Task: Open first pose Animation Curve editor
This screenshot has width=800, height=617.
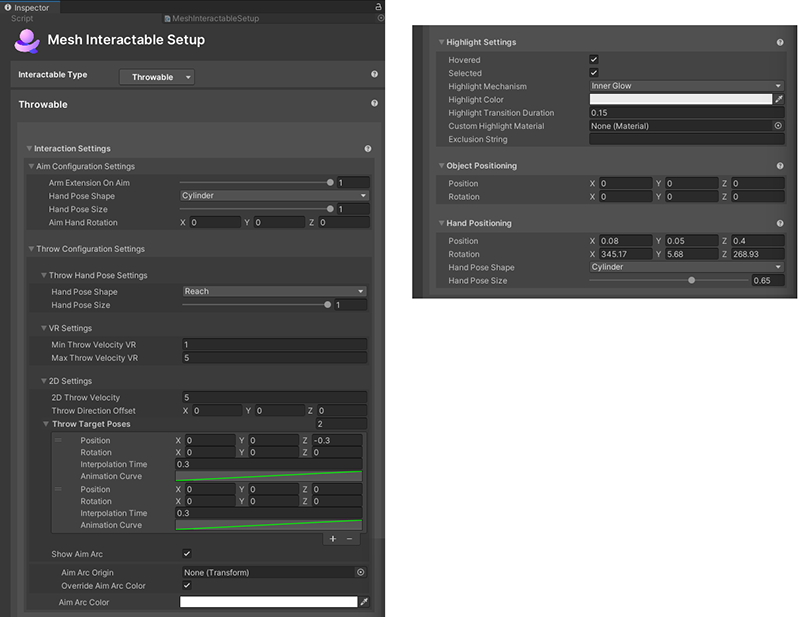Action: (x=269, y=476)
